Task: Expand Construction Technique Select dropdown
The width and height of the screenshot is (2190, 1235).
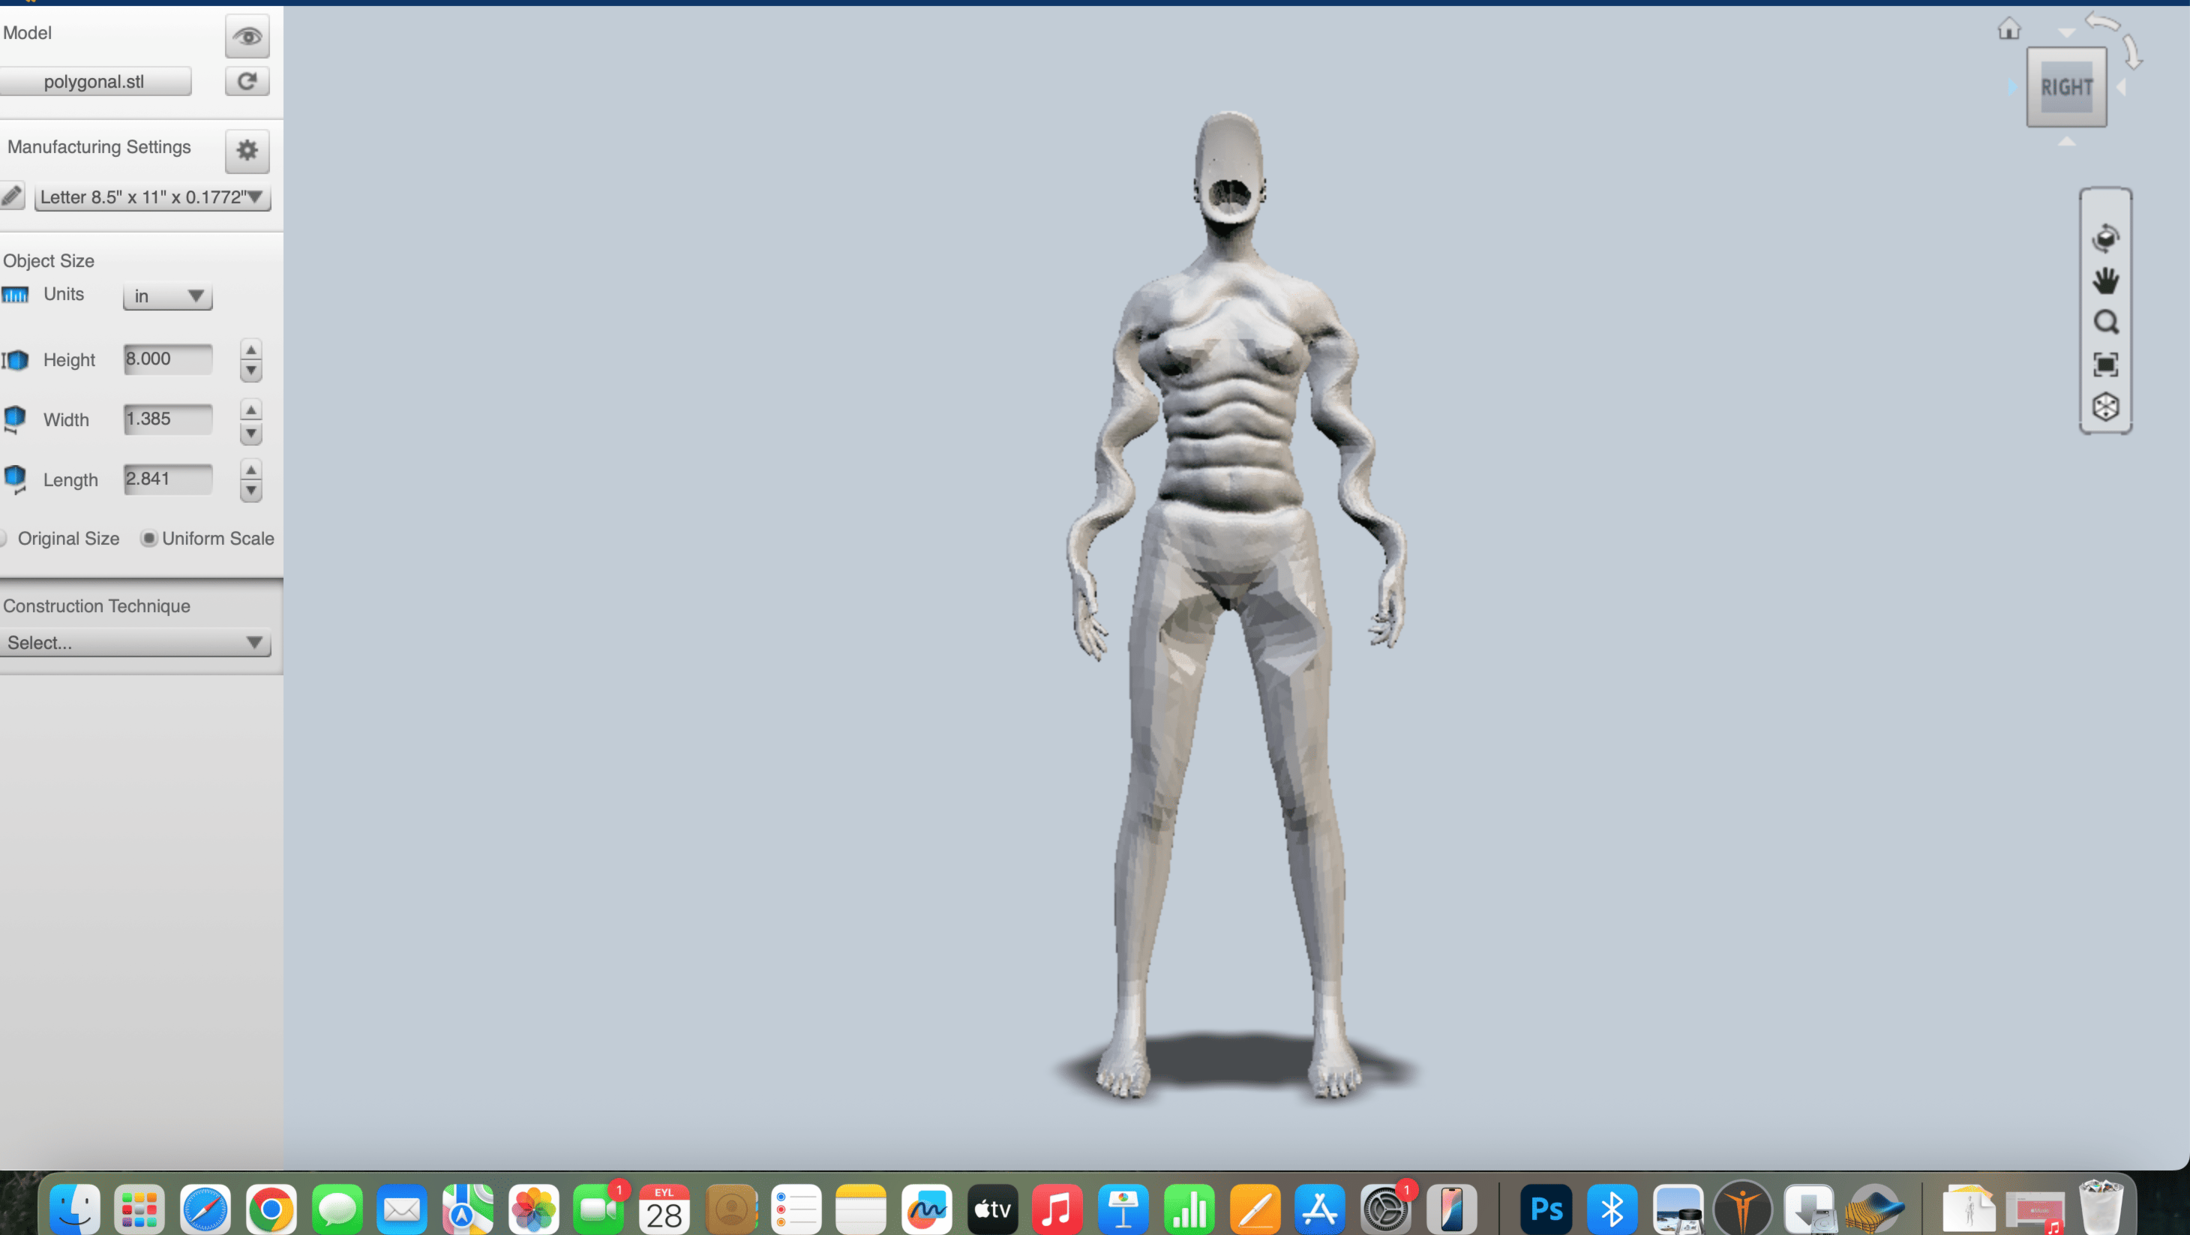Action: click(x=135, y=643)
